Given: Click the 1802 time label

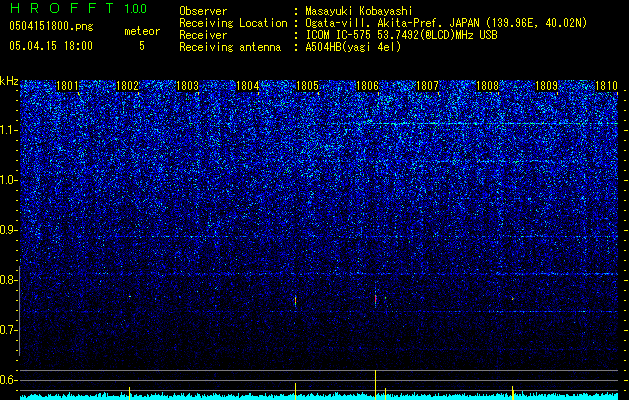Looking at the screenshot, I should click(x=127, y=86).
